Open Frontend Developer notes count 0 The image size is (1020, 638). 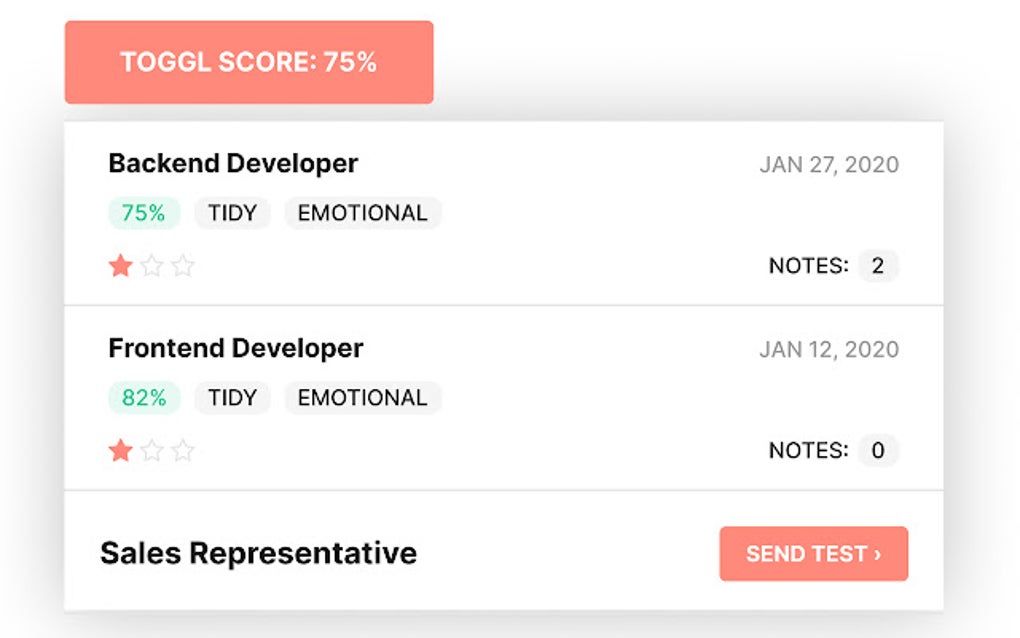[x=878, y=451]
